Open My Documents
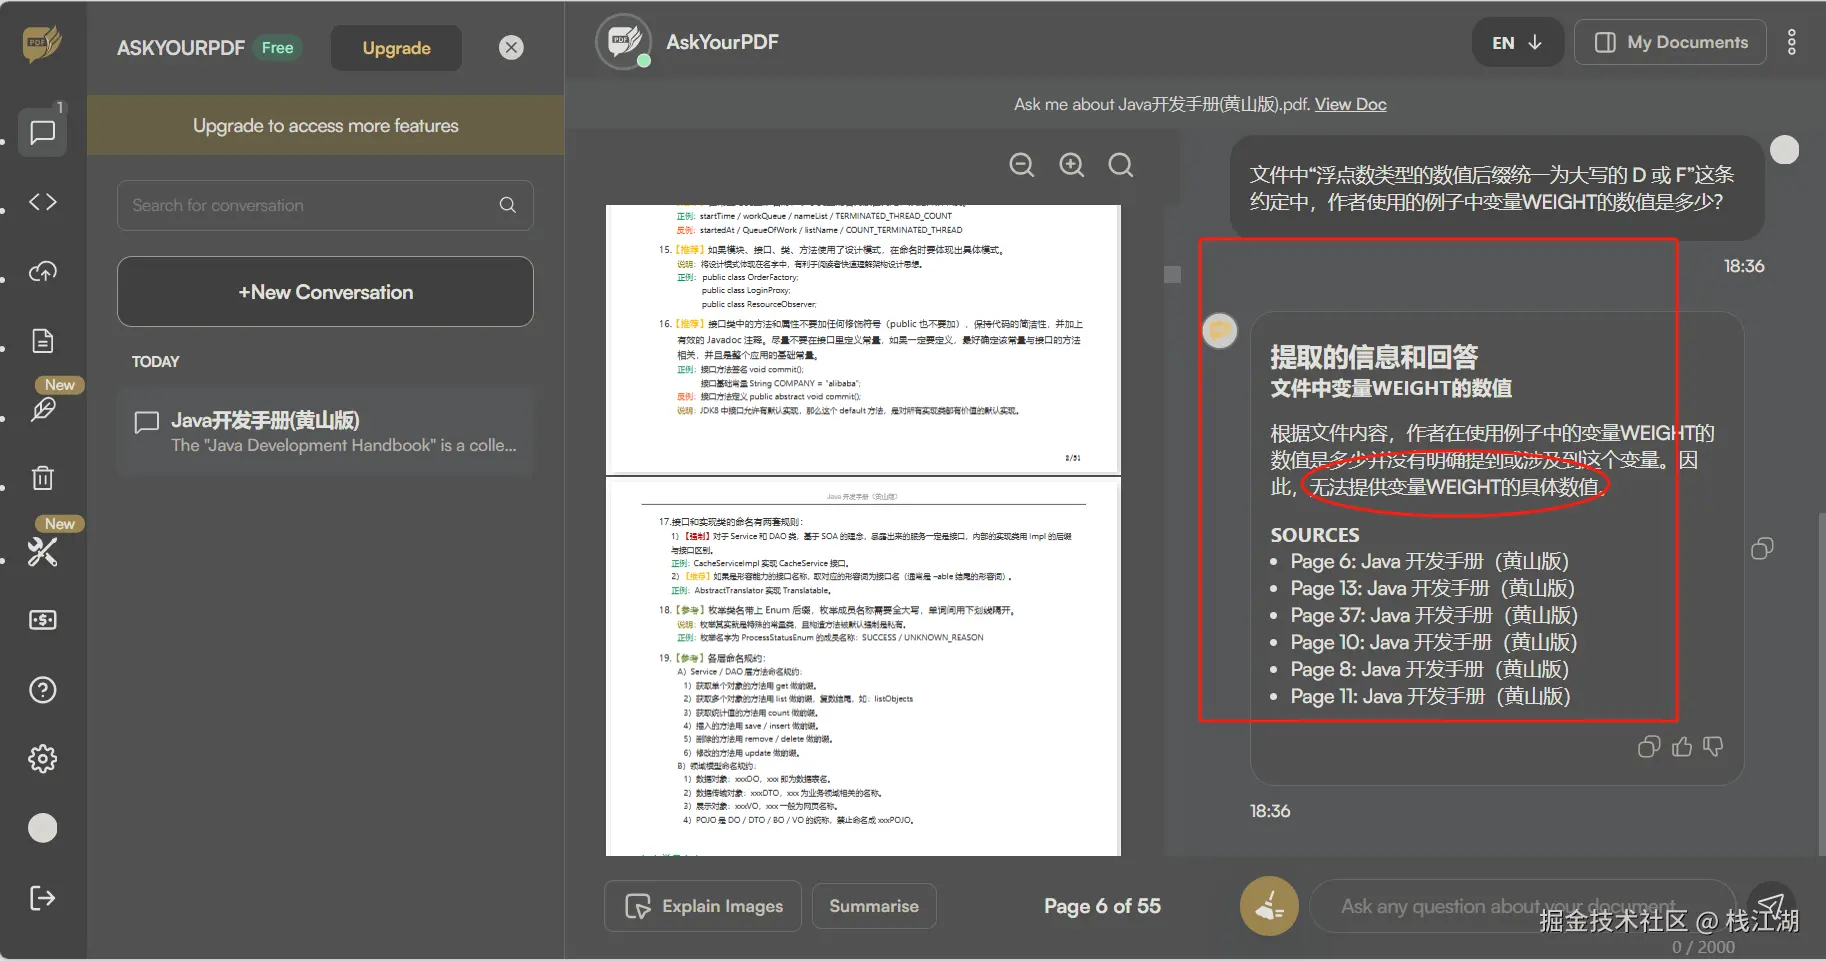 point(1670,43)
